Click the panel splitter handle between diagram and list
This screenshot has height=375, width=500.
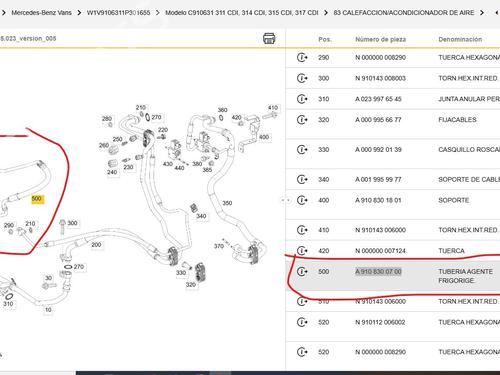coord(286,200)
